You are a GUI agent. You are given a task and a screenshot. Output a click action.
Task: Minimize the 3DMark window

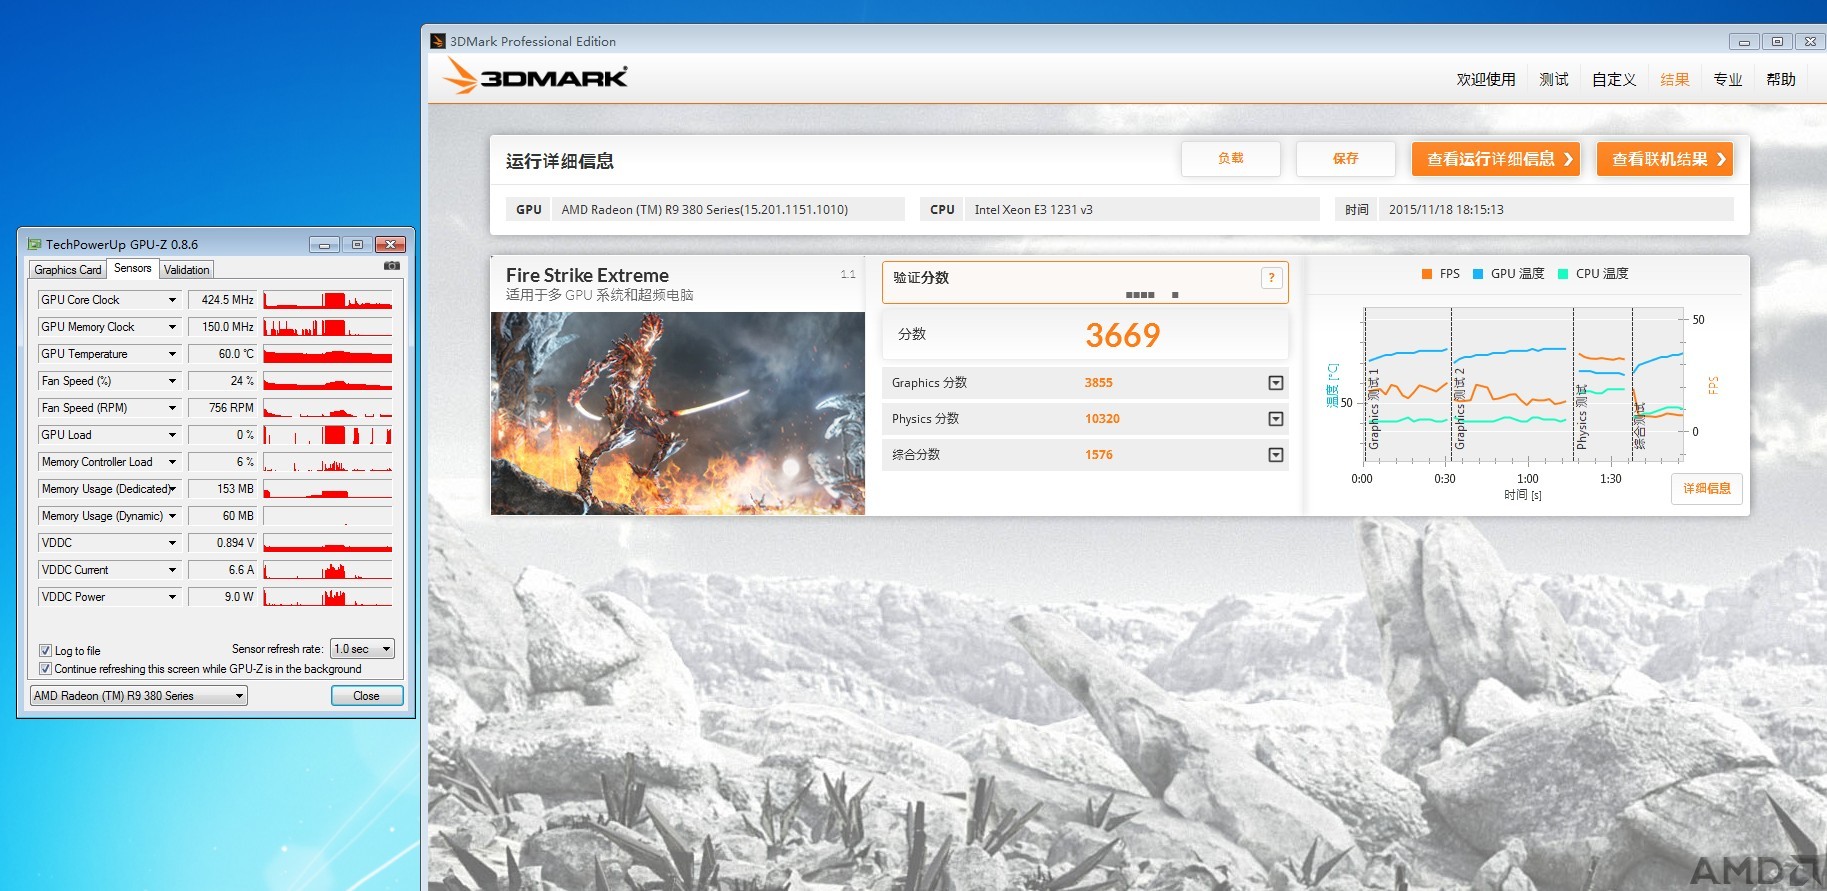(1744, 42)
